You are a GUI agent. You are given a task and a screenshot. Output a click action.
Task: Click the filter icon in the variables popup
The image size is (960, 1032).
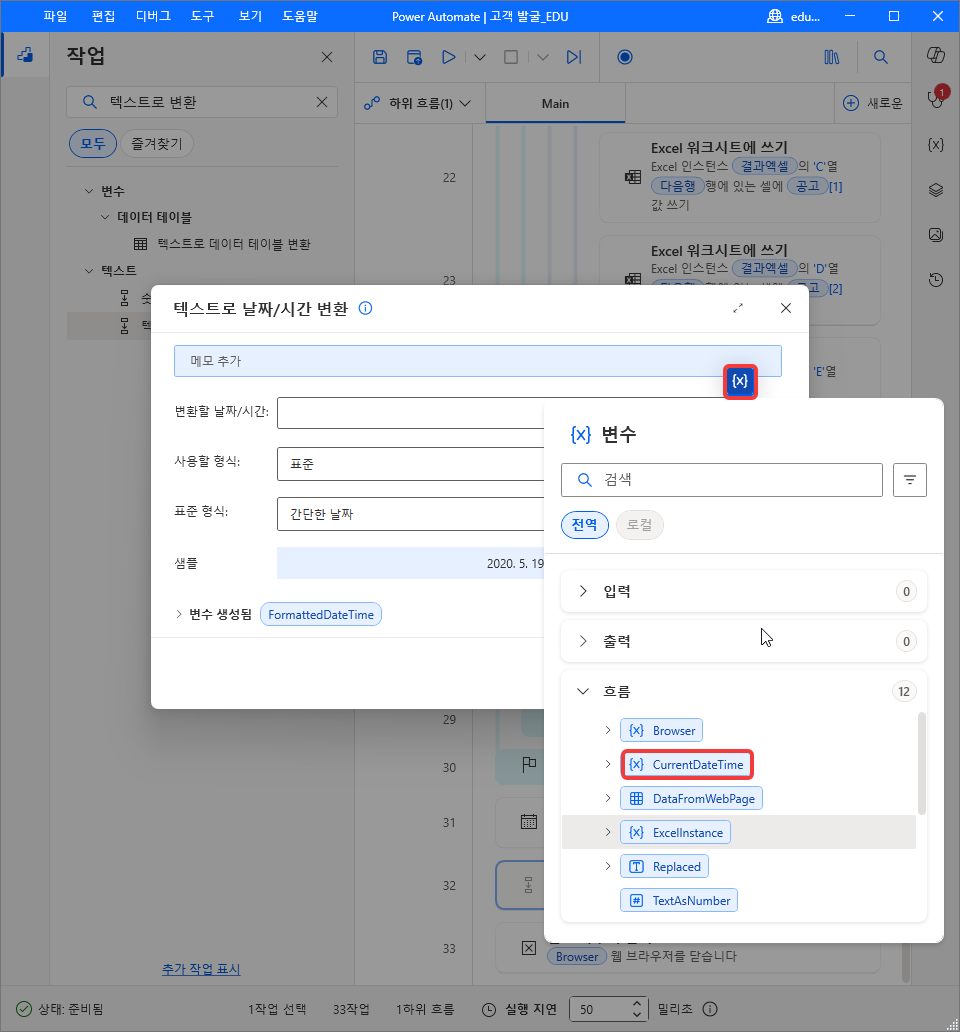[909, 480]
